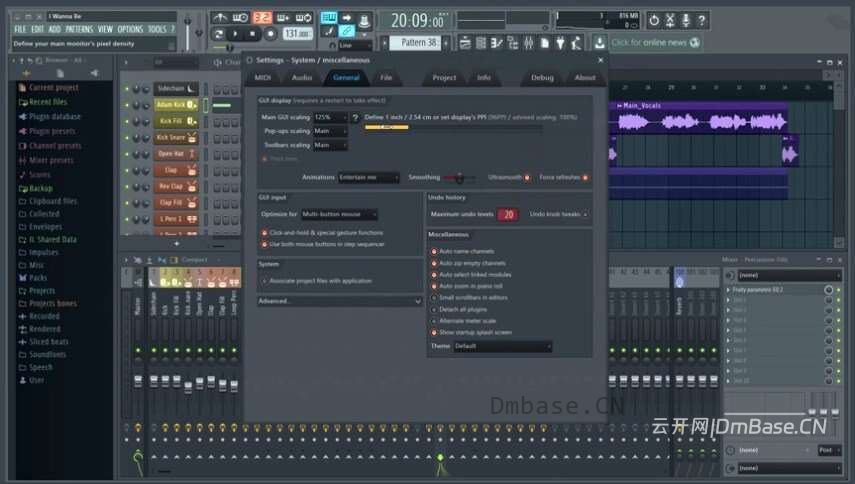The width and height of the screenshot is (855, 484).
Task: Click the paint brush tool icon
Action: point(329,32)
